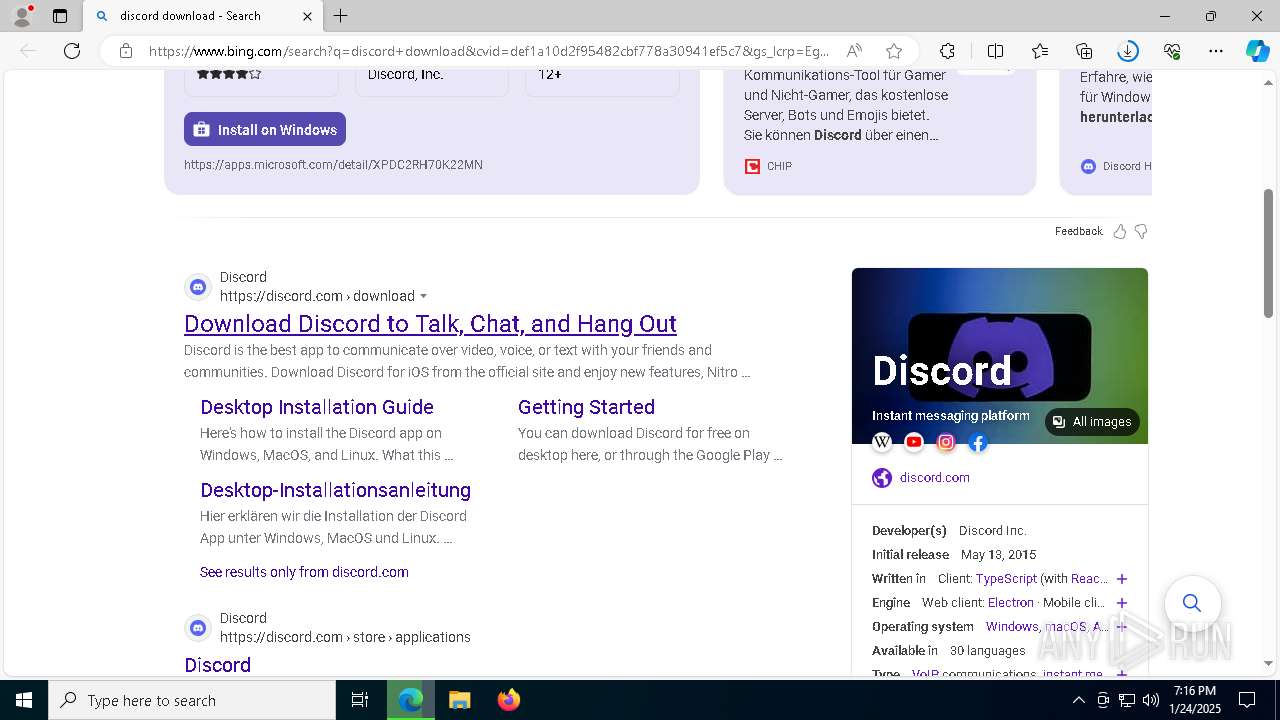The image size is (1280, 720).
Task: Open Desktop Installation Guide link
Action: (317, 407)
